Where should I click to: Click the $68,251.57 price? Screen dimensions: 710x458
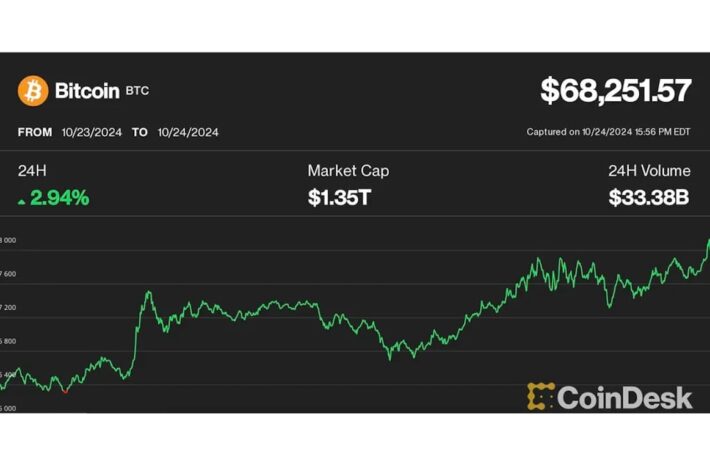tap(615, 91)
